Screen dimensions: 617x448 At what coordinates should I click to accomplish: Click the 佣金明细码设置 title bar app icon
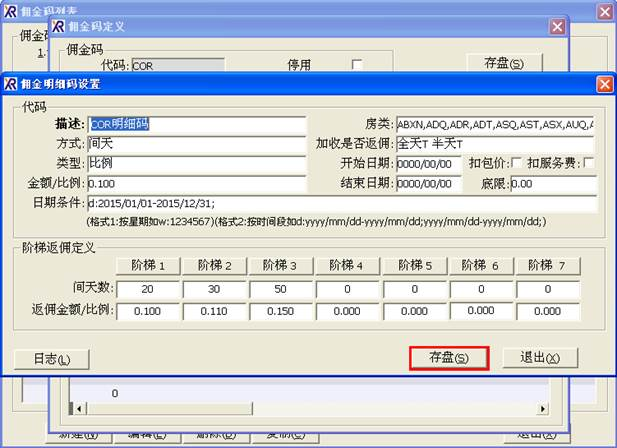click(x=10, y=84)
